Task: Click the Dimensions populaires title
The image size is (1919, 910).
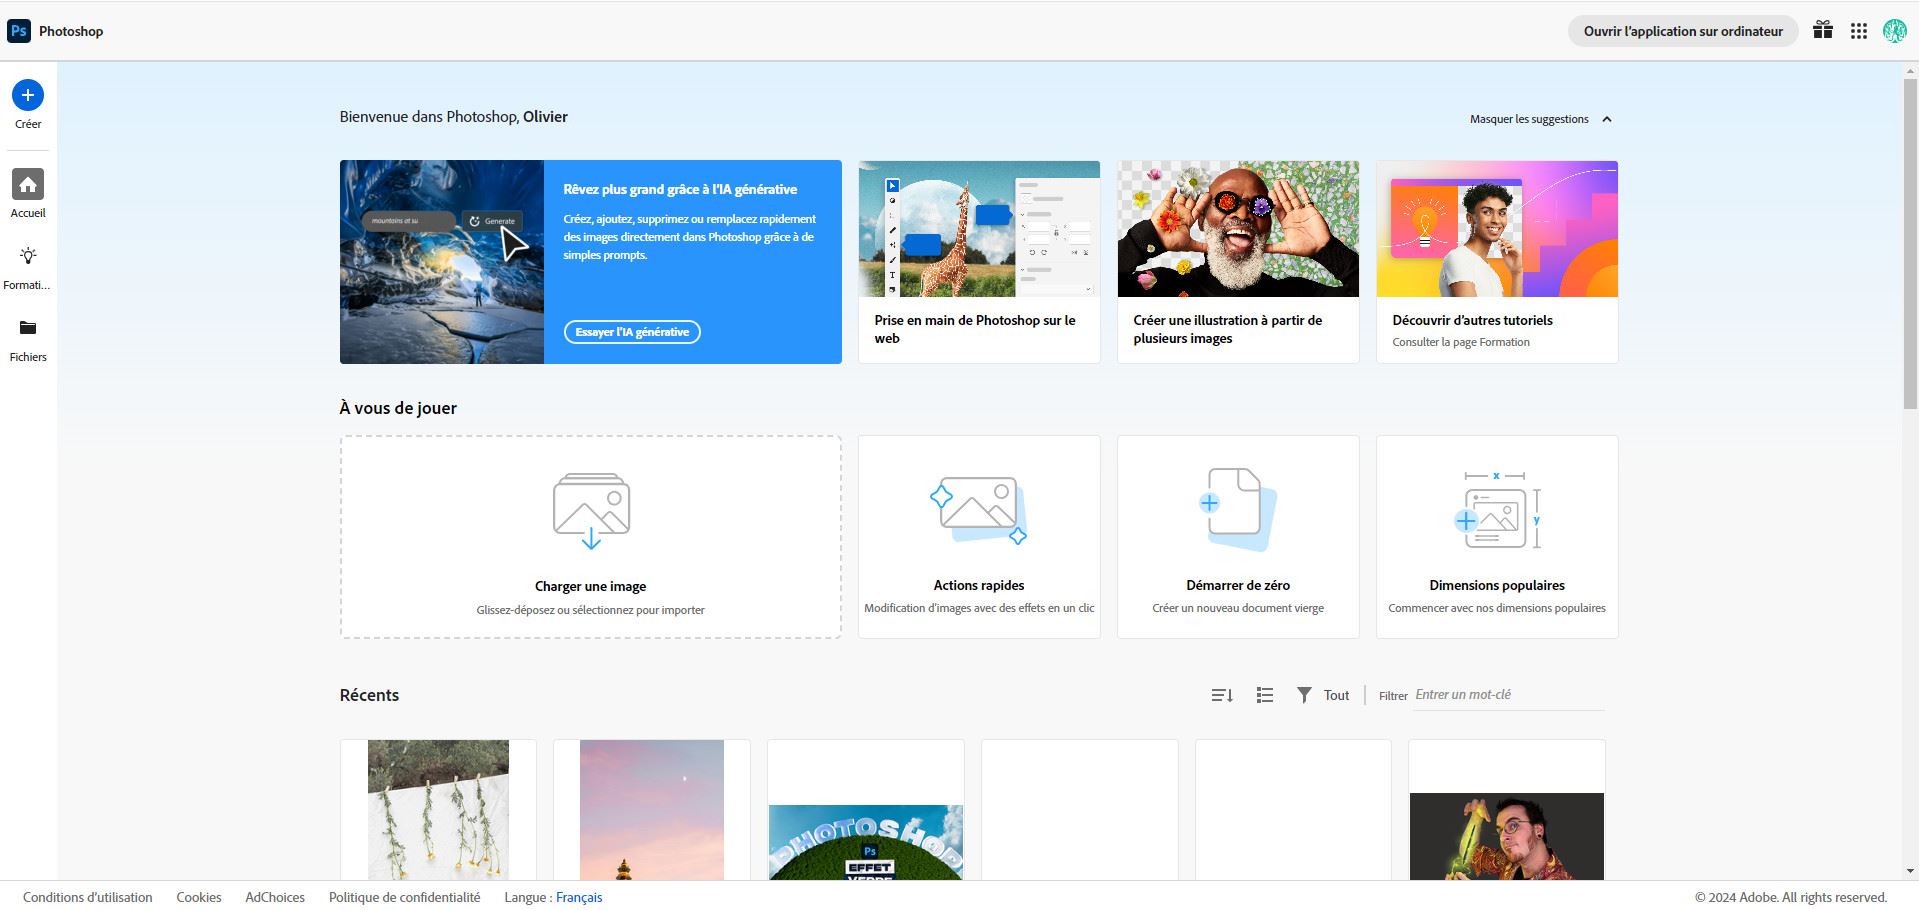Action: coord(1497,585)
